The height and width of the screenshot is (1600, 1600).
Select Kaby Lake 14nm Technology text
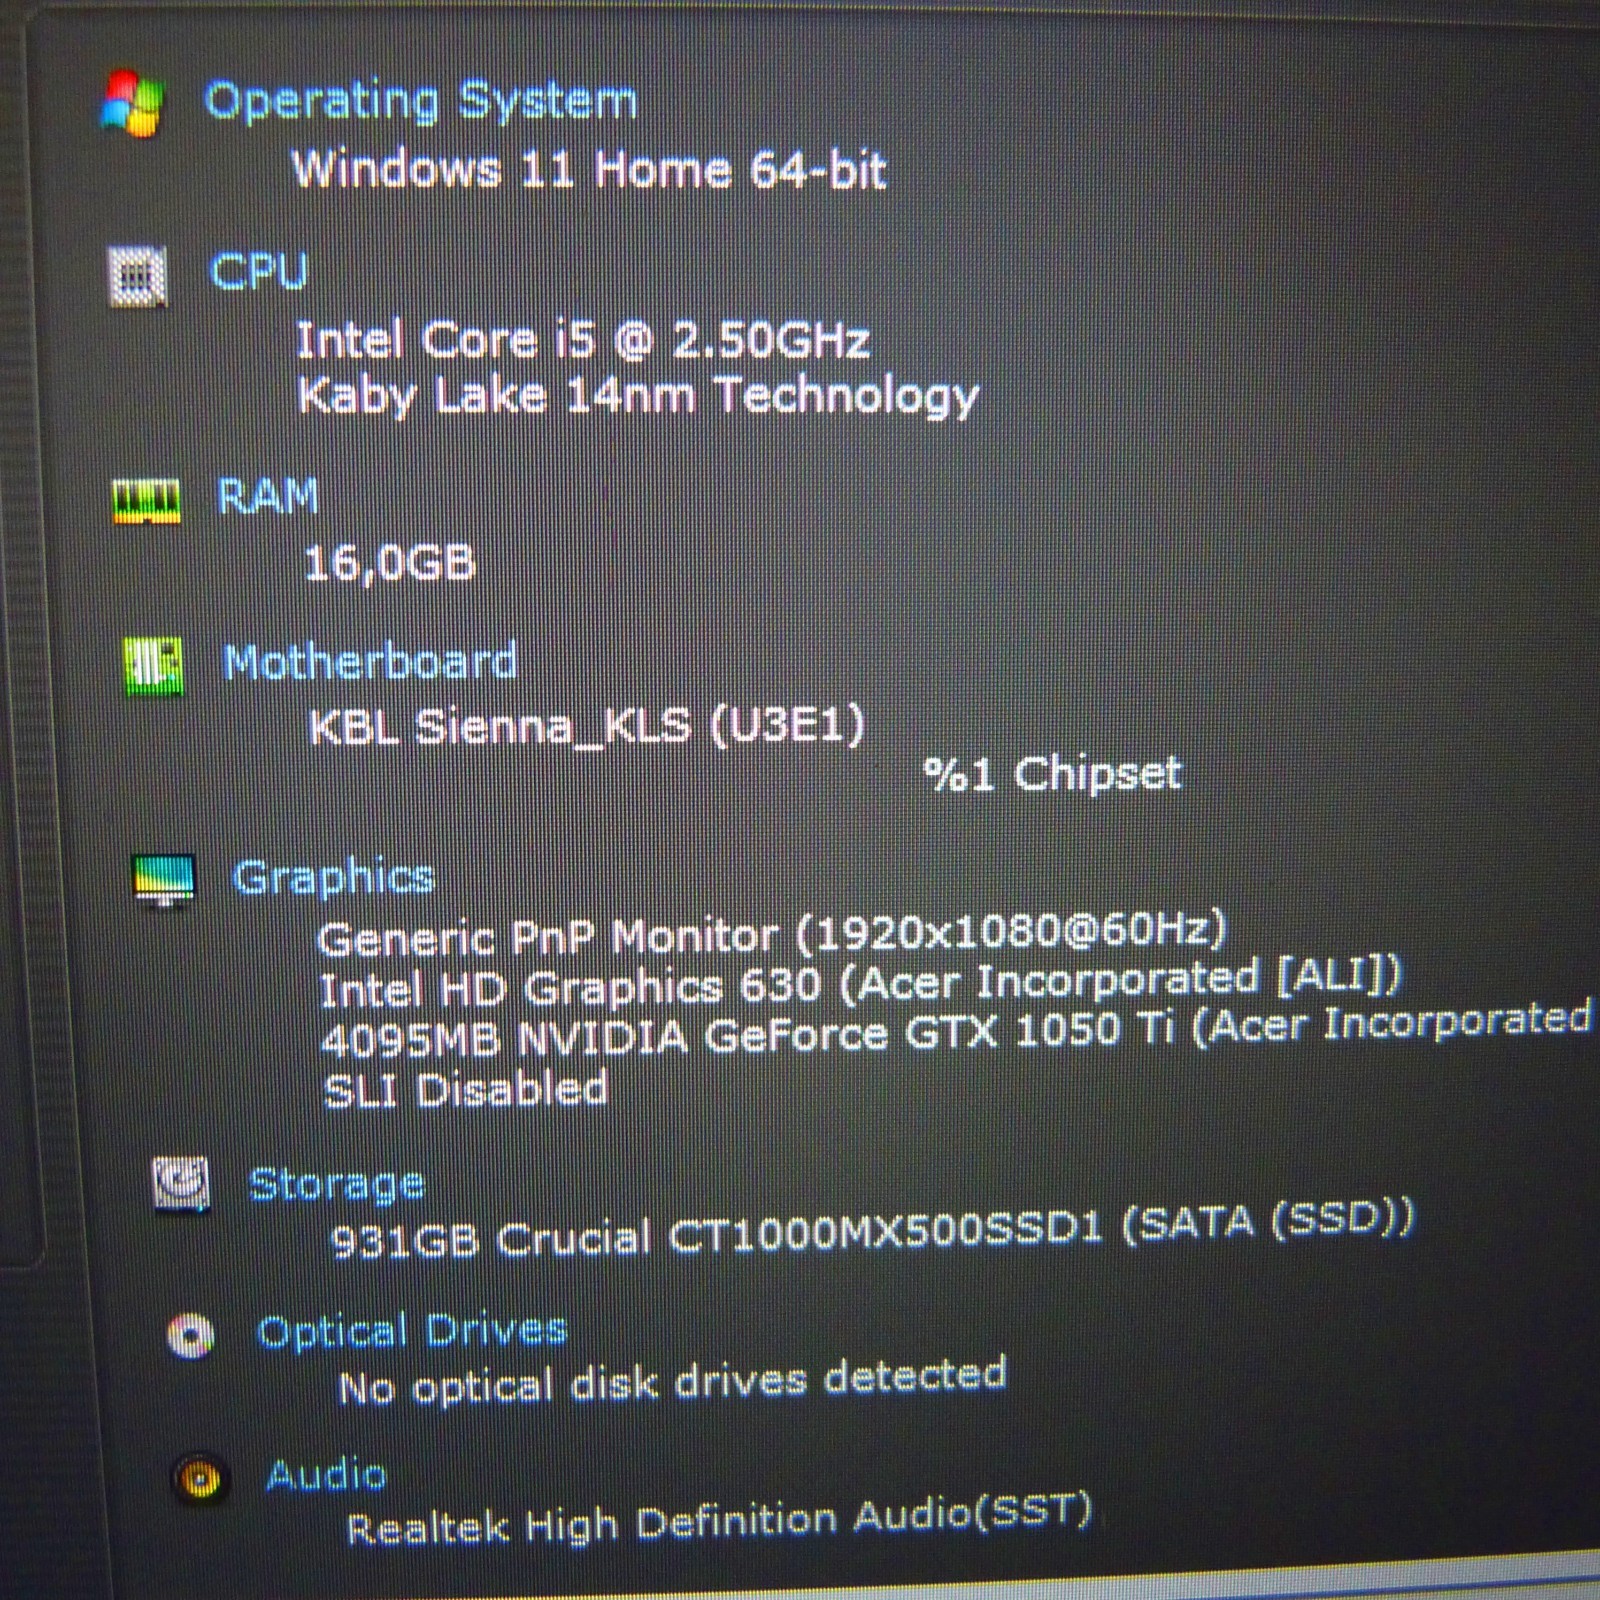click(638, 396)
